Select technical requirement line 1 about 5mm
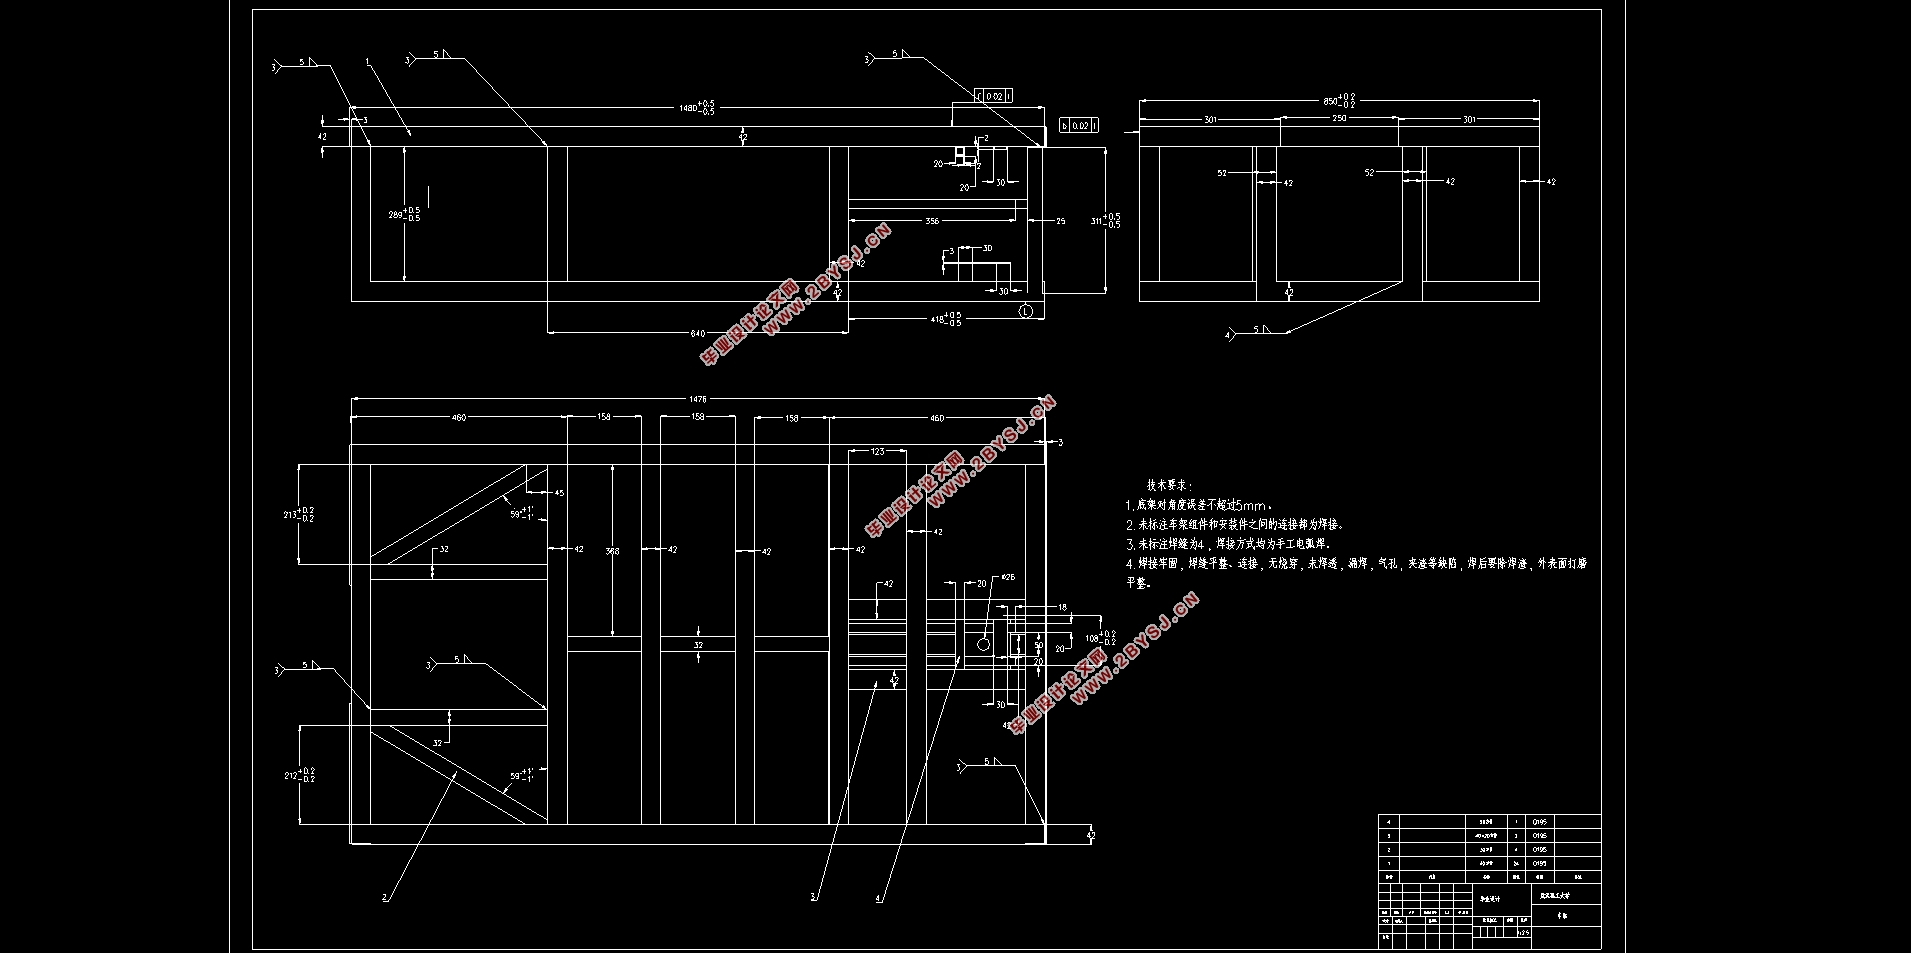 pyautogui.click(x=1198, y=506)
